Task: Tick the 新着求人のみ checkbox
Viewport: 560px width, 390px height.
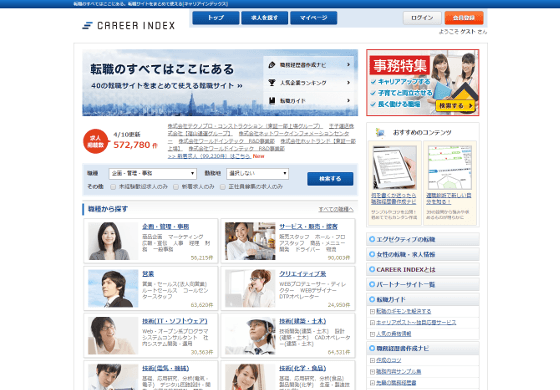Action: pyautogui.click(x=176, y=187)
